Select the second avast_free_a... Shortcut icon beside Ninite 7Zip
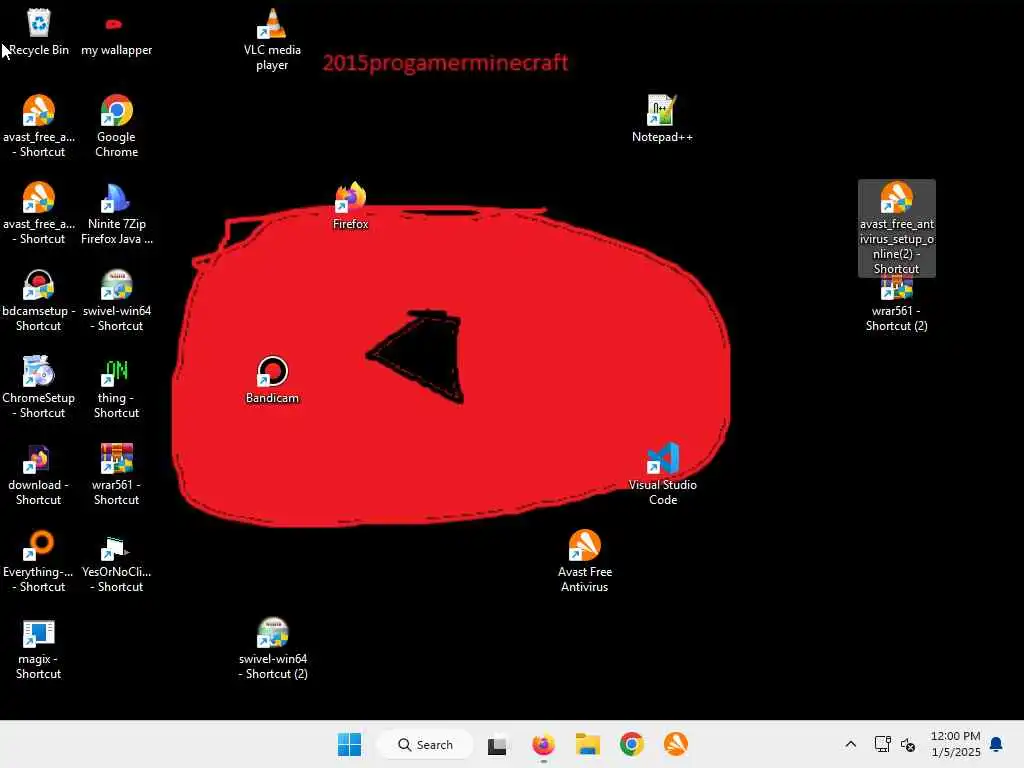Viewport: 1024px width, 768px height. click(x=39, y=213)
